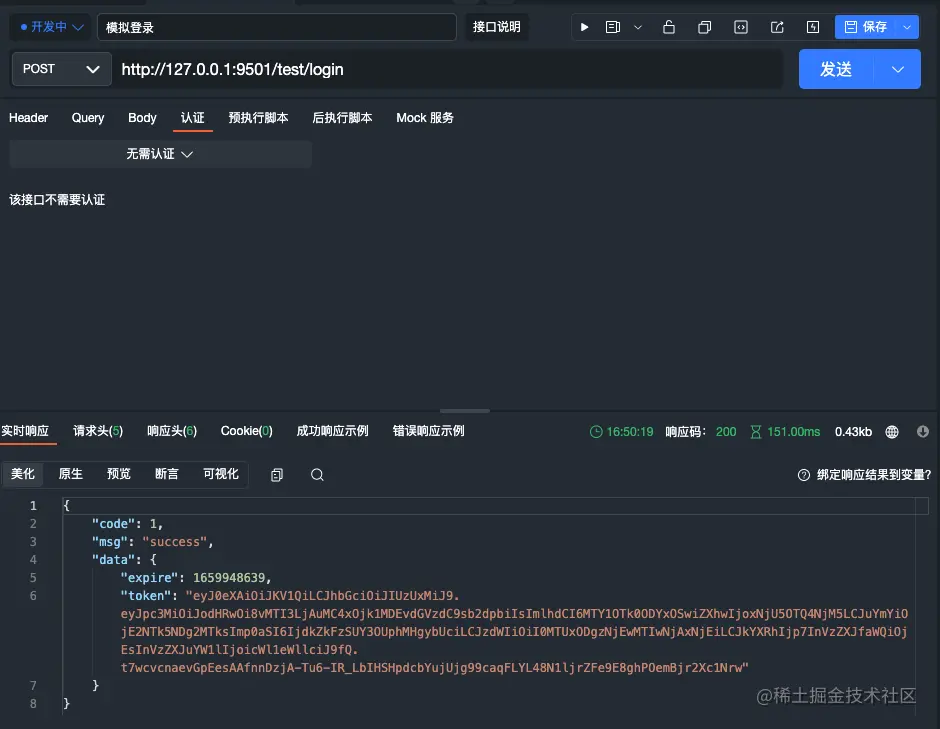
Task: Click the lightning document icon
Action: click(x=813, y=27)
